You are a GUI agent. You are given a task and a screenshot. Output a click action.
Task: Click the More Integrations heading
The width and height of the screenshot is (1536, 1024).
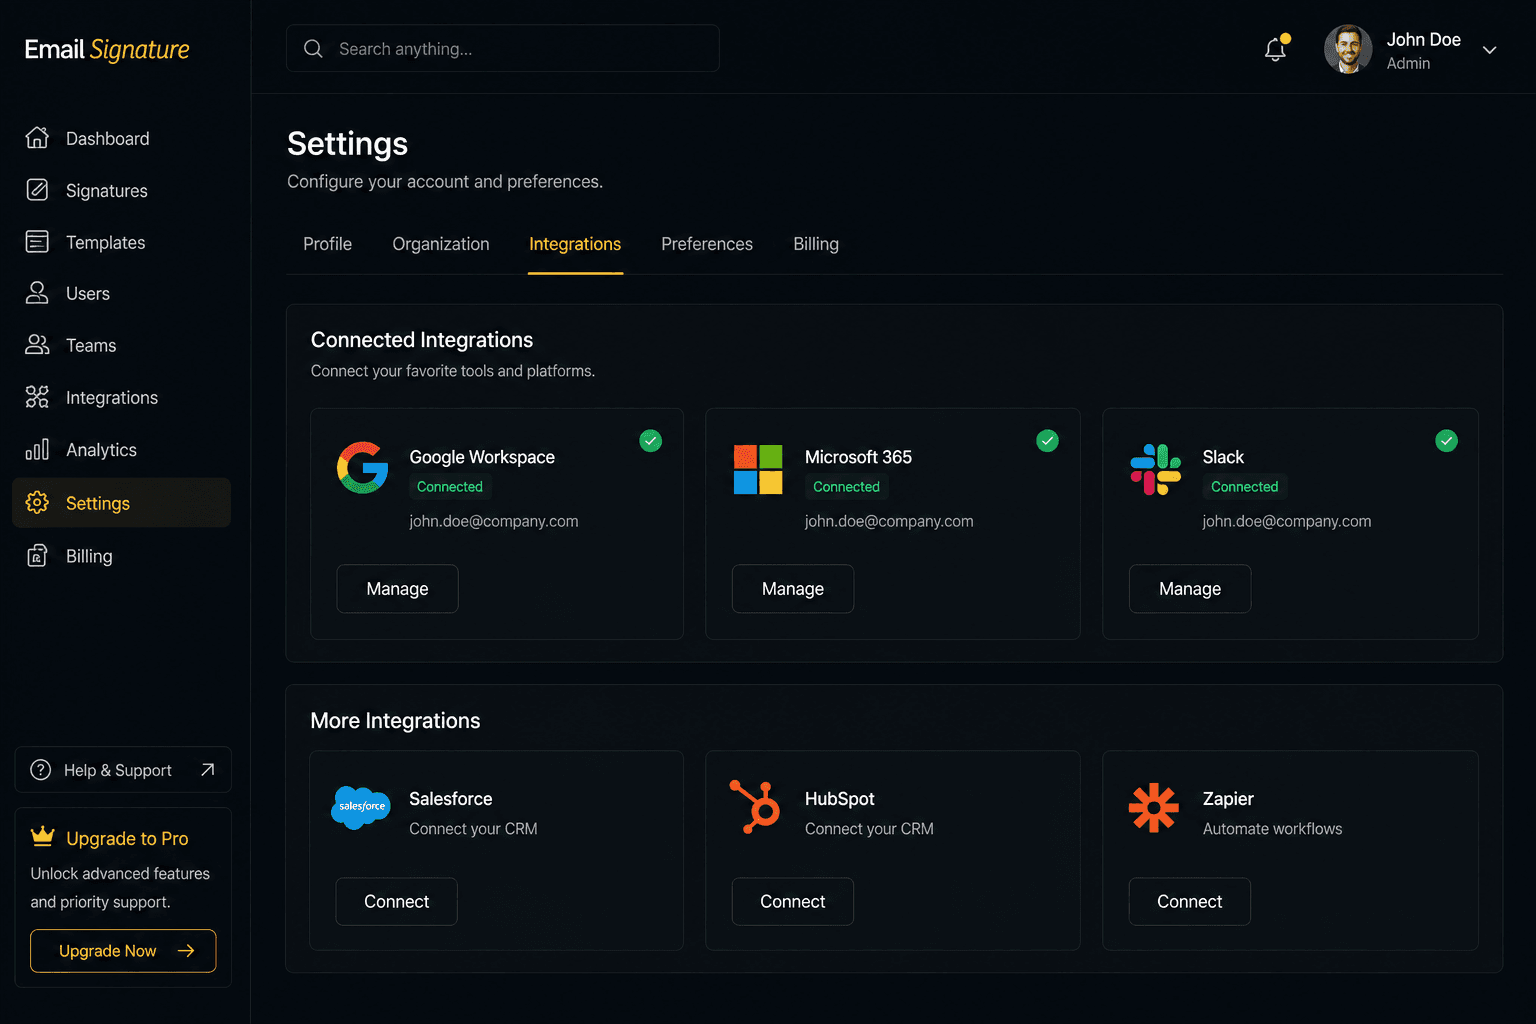(x=396, y=721)
